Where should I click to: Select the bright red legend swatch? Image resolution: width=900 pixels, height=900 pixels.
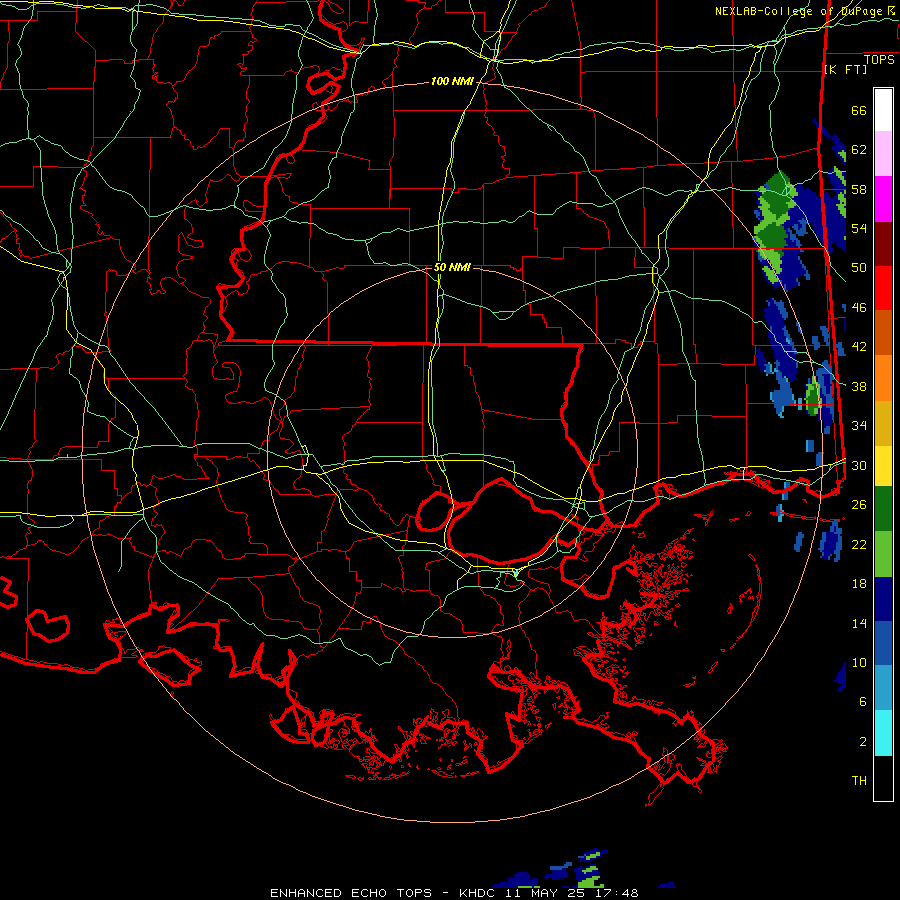[x=883, y=288]
